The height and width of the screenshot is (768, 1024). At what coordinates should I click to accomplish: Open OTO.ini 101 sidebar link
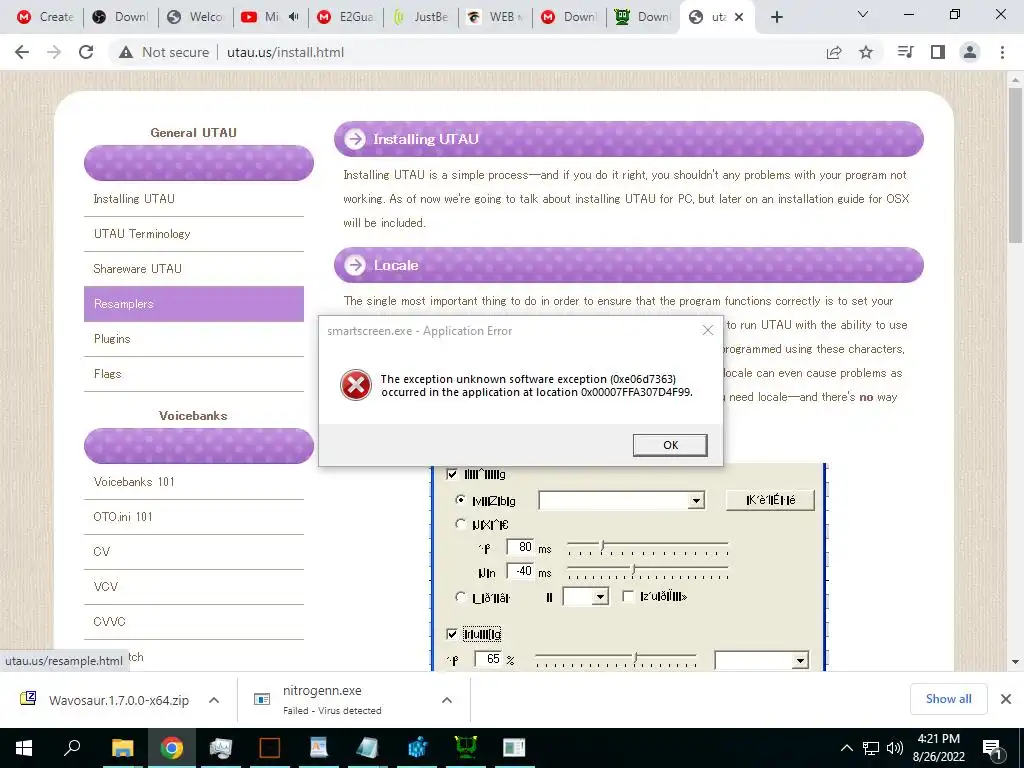194,517
